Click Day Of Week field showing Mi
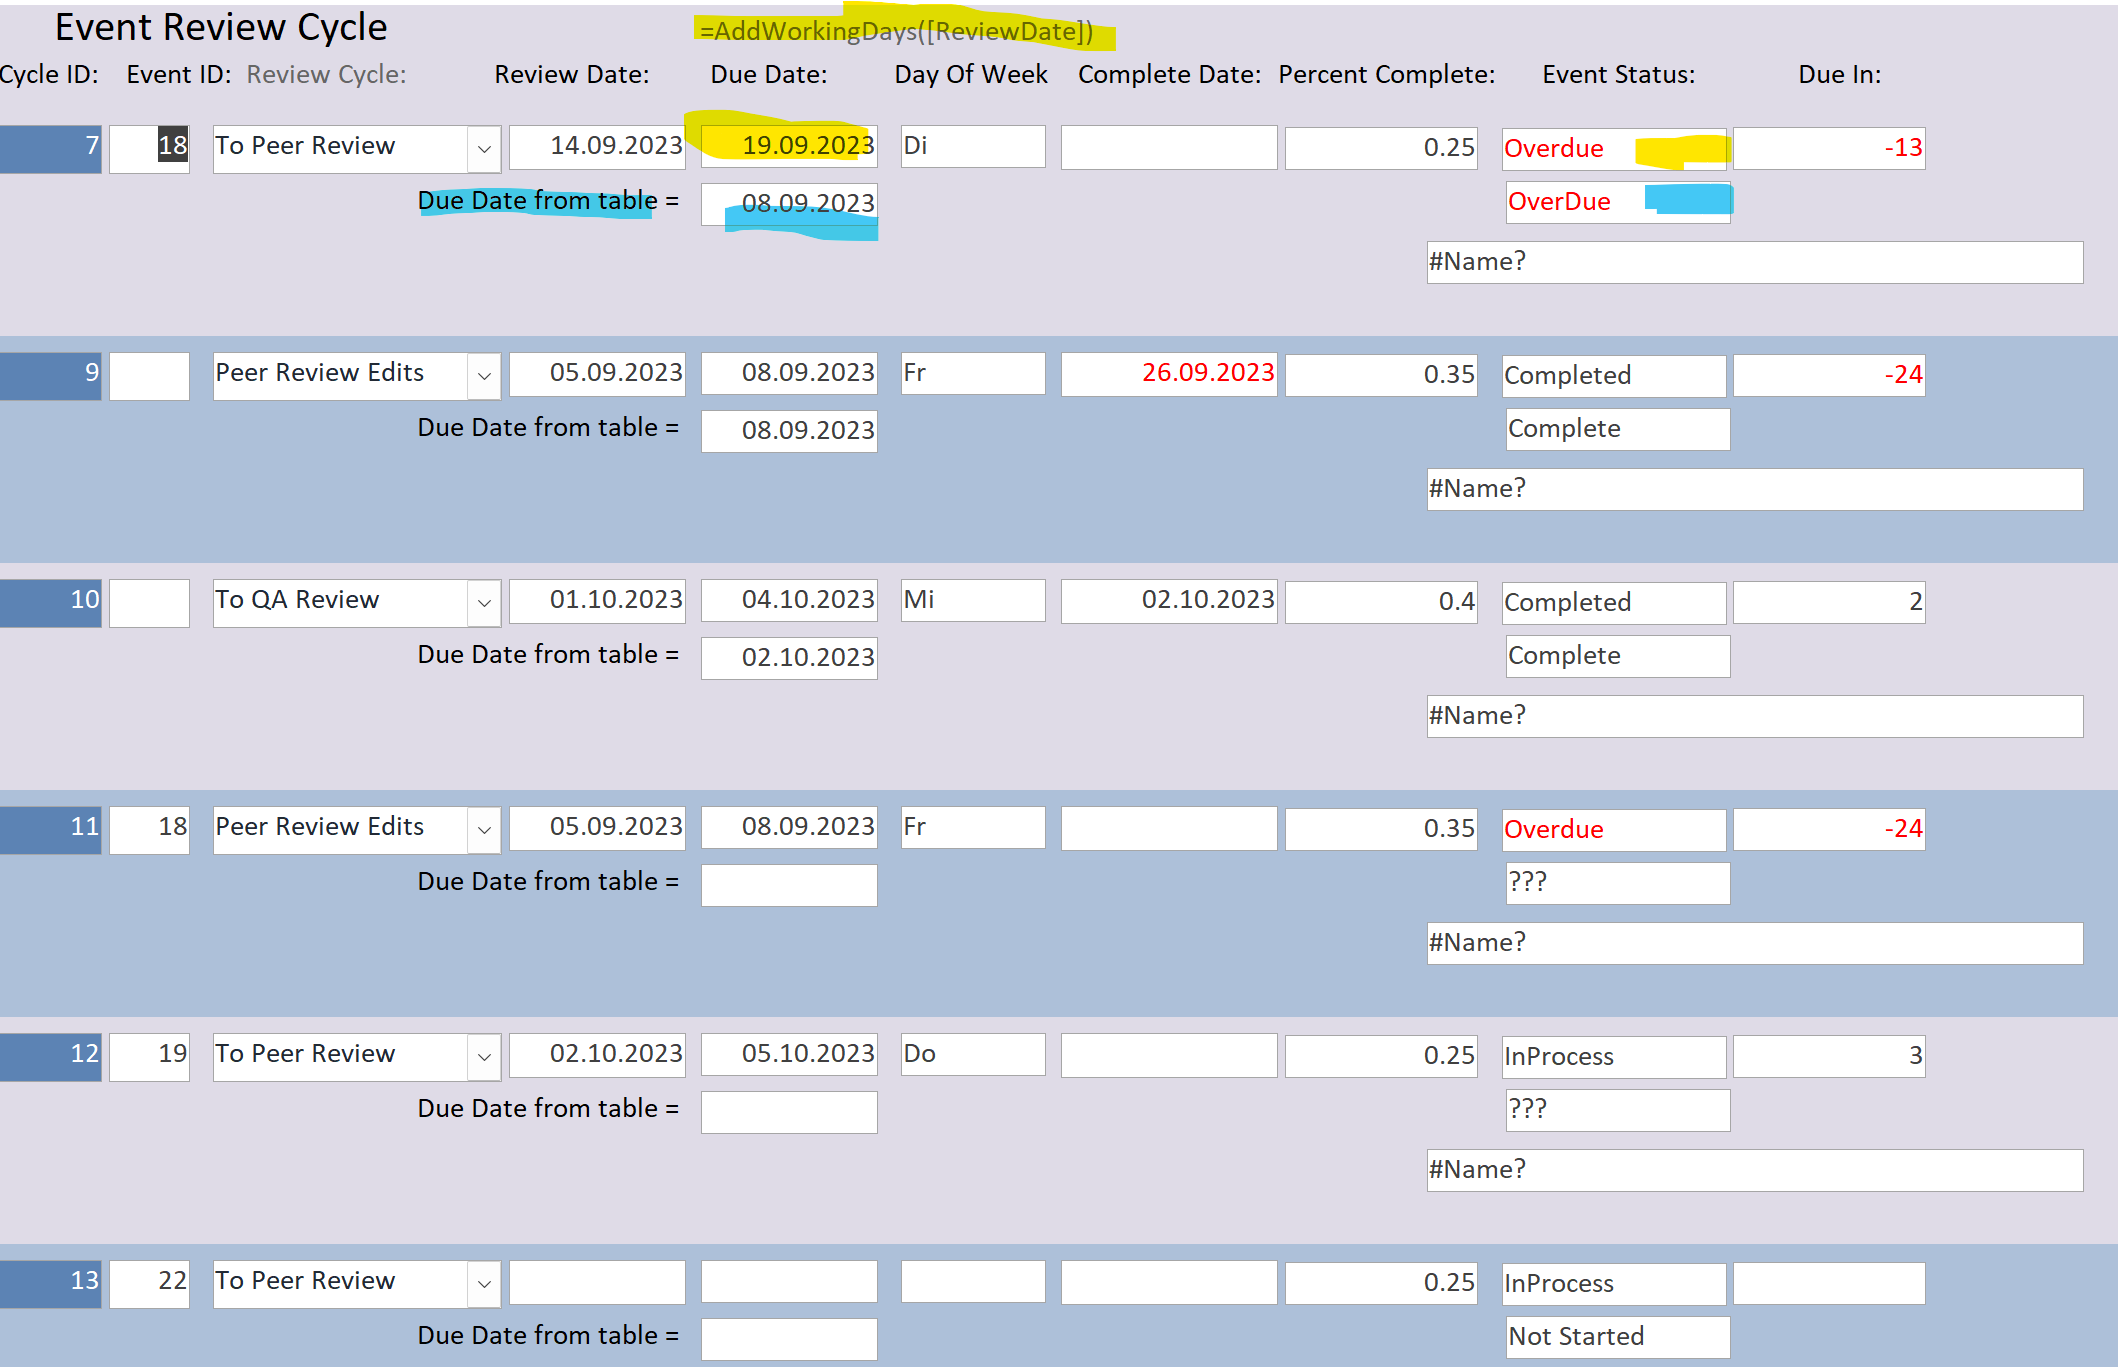The image size is (2118, 1367). [x=972, y=600]
